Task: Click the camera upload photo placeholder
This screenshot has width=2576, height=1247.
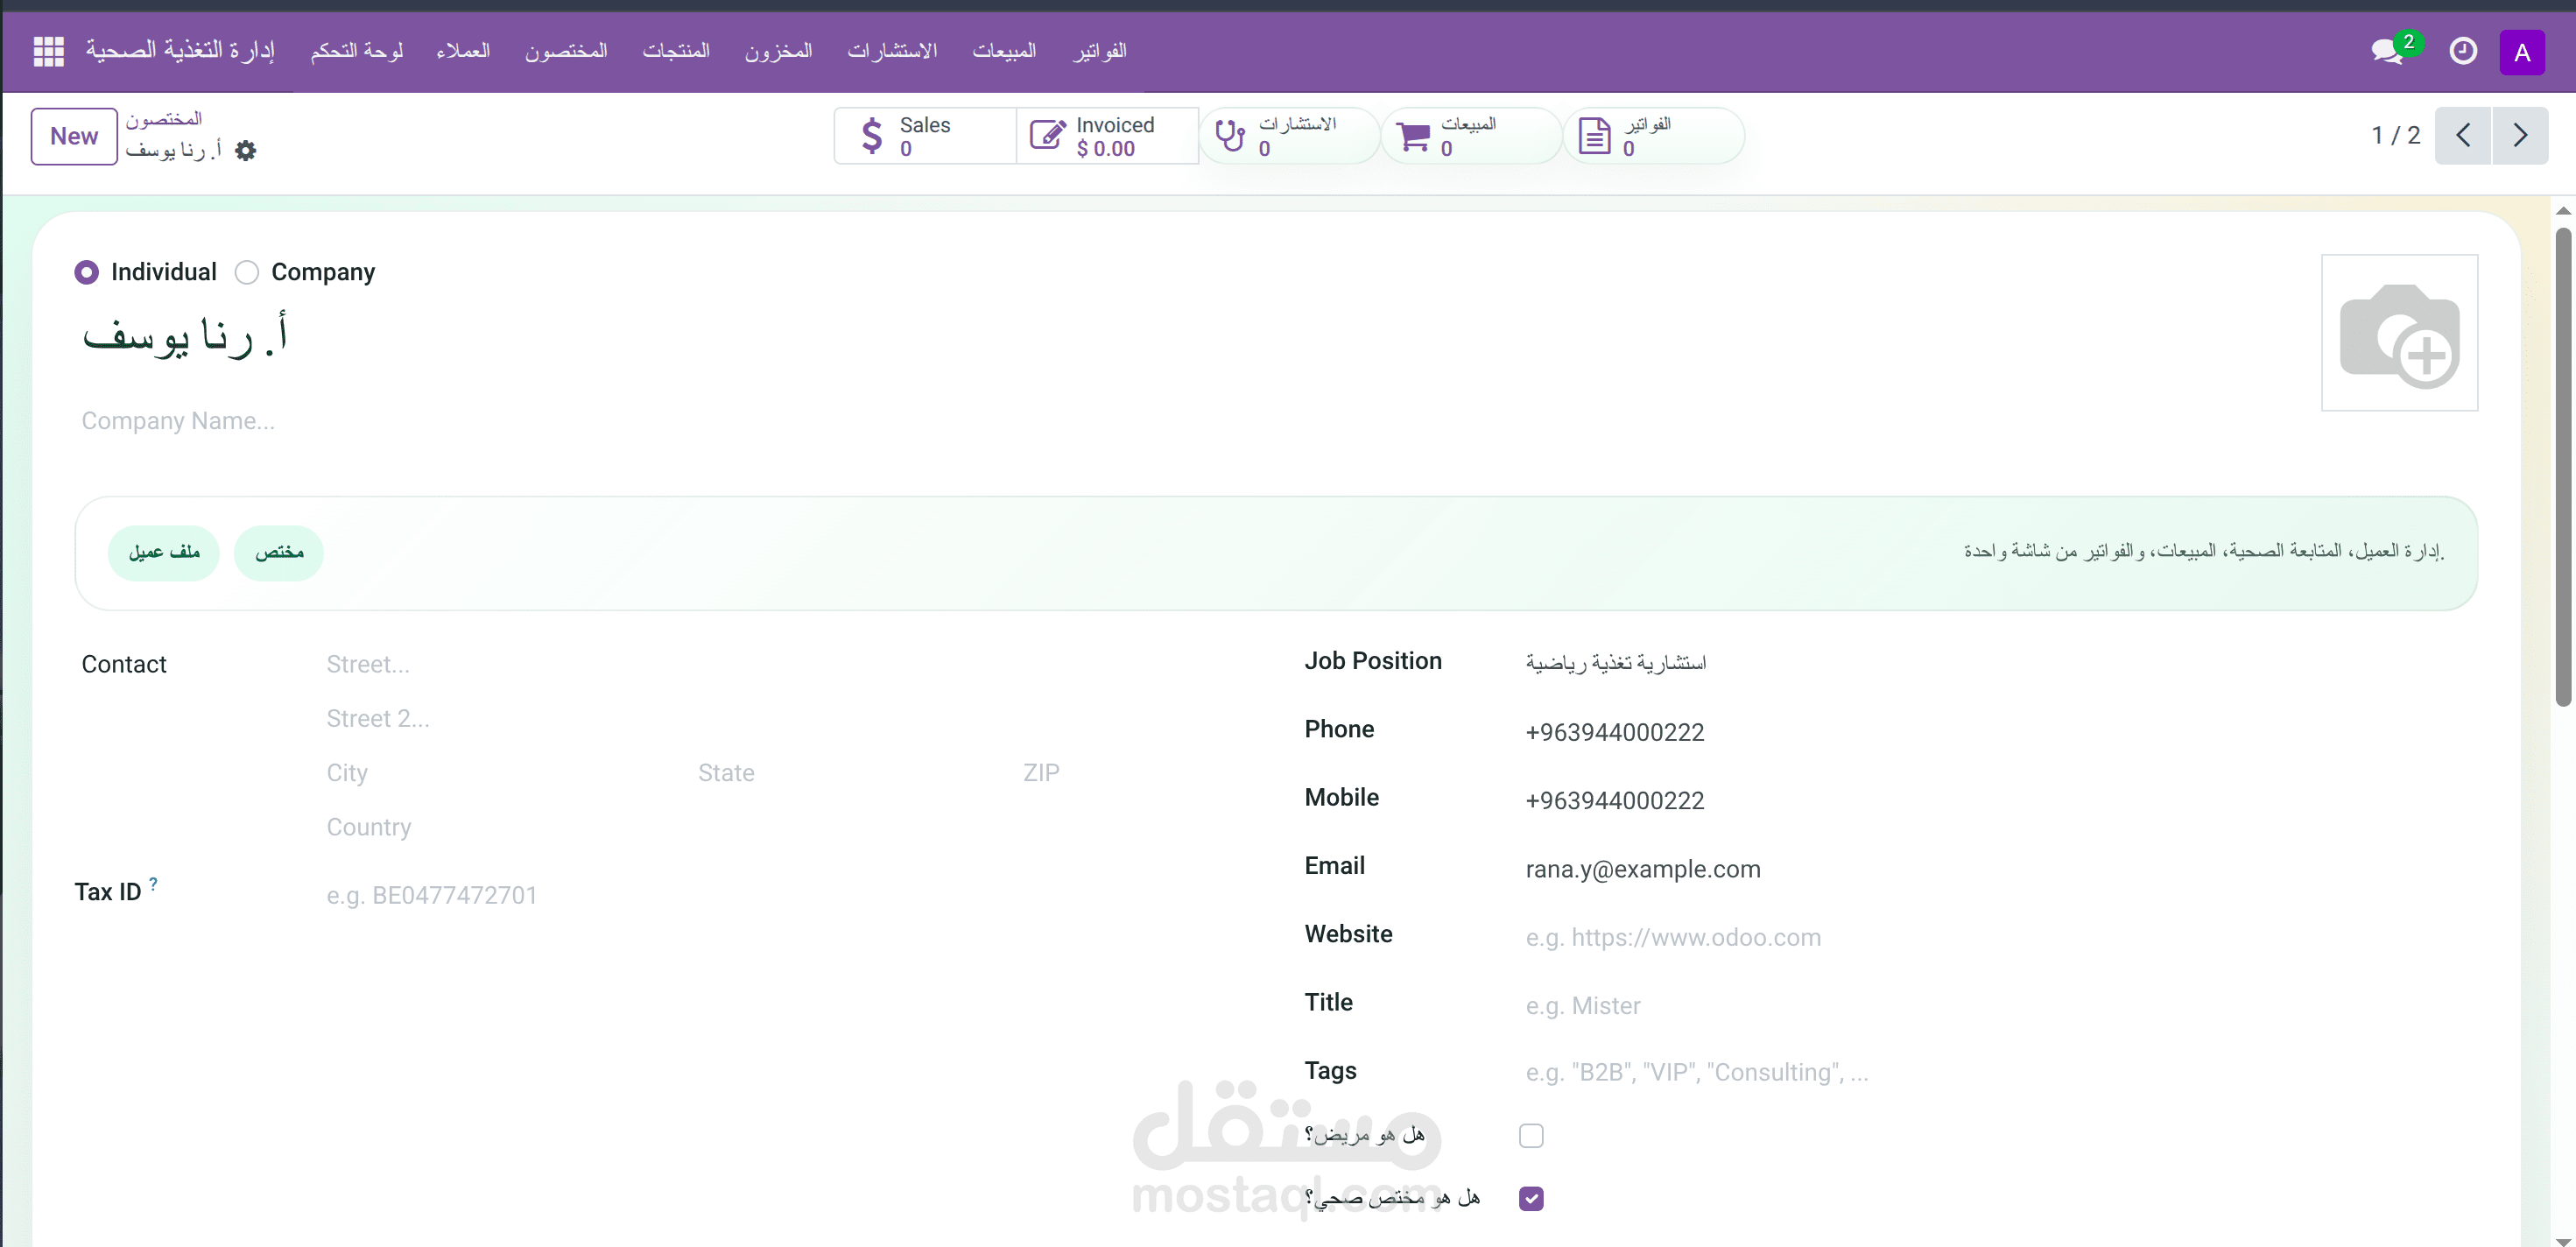Action: tap(2398, 333)
